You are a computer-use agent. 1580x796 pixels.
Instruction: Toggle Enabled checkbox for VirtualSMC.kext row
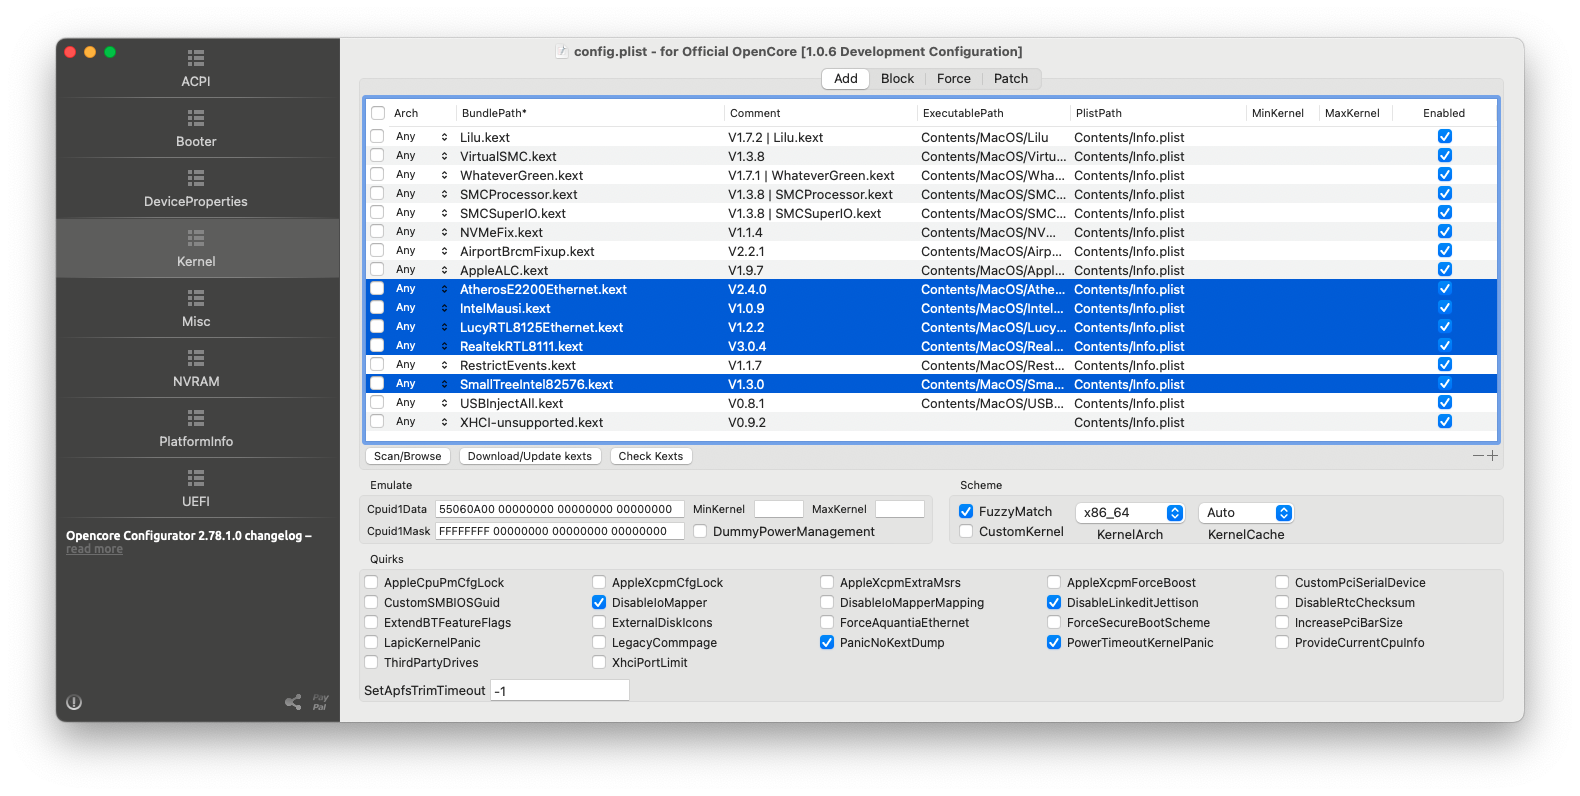1445,156
